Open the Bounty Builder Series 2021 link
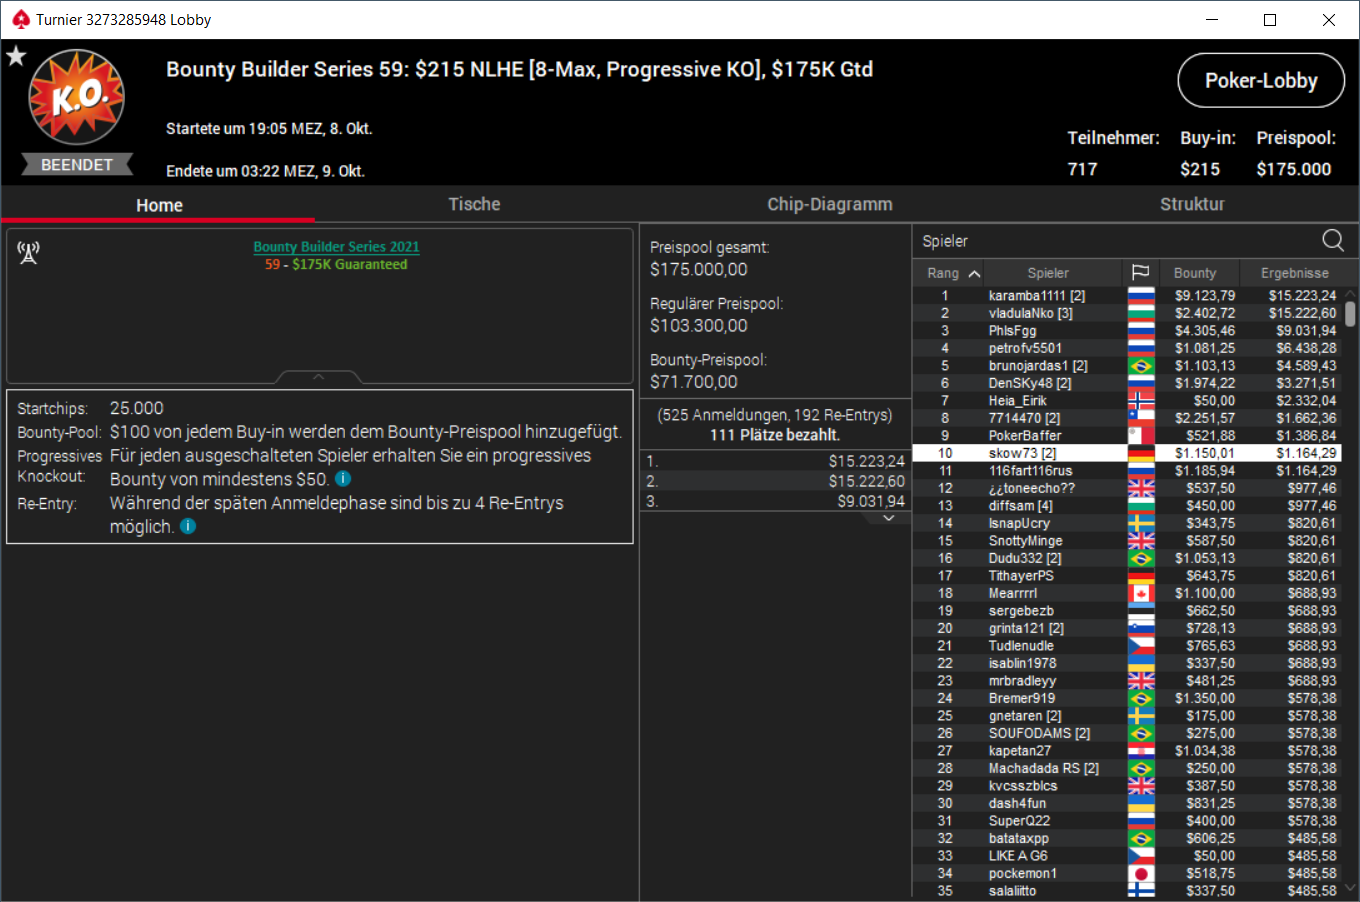This screenshot has height=902, width=1360. [336, 246]
